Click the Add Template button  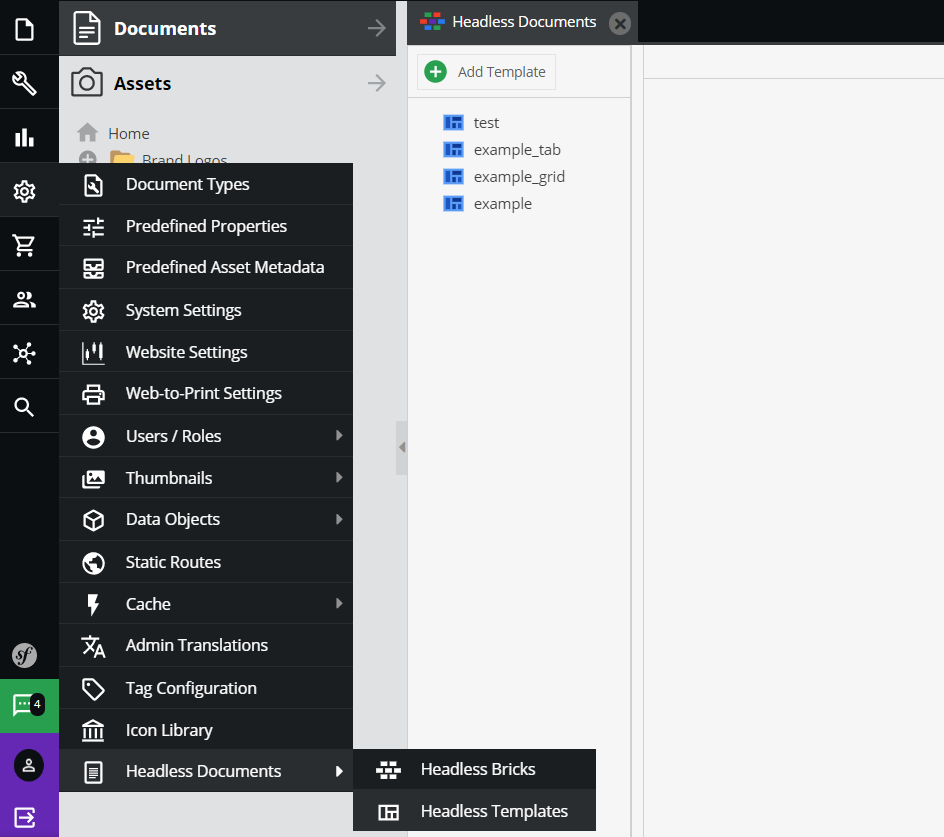click(x=486, y=72)
